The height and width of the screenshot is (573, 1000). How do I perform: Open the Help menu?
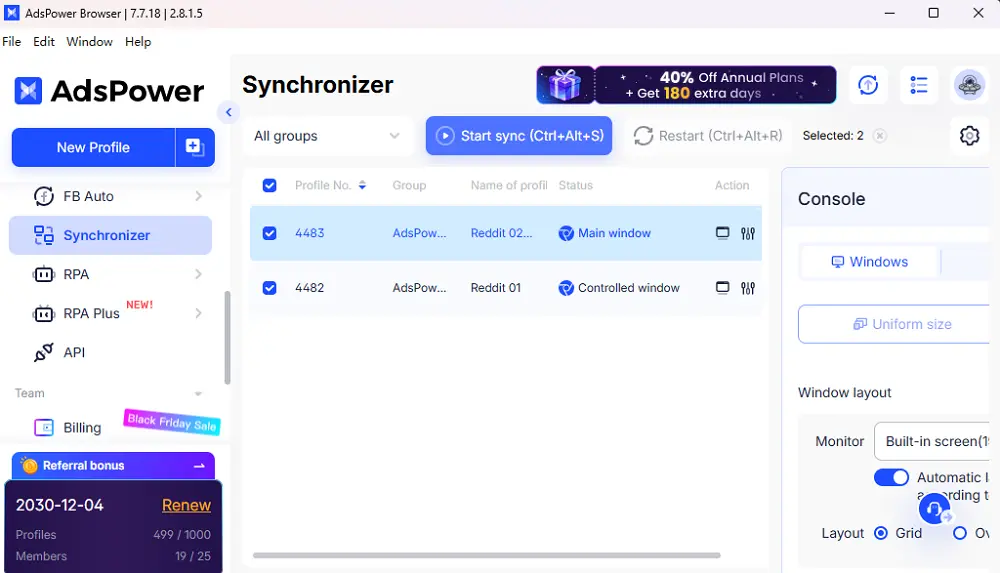click(138, 41)
